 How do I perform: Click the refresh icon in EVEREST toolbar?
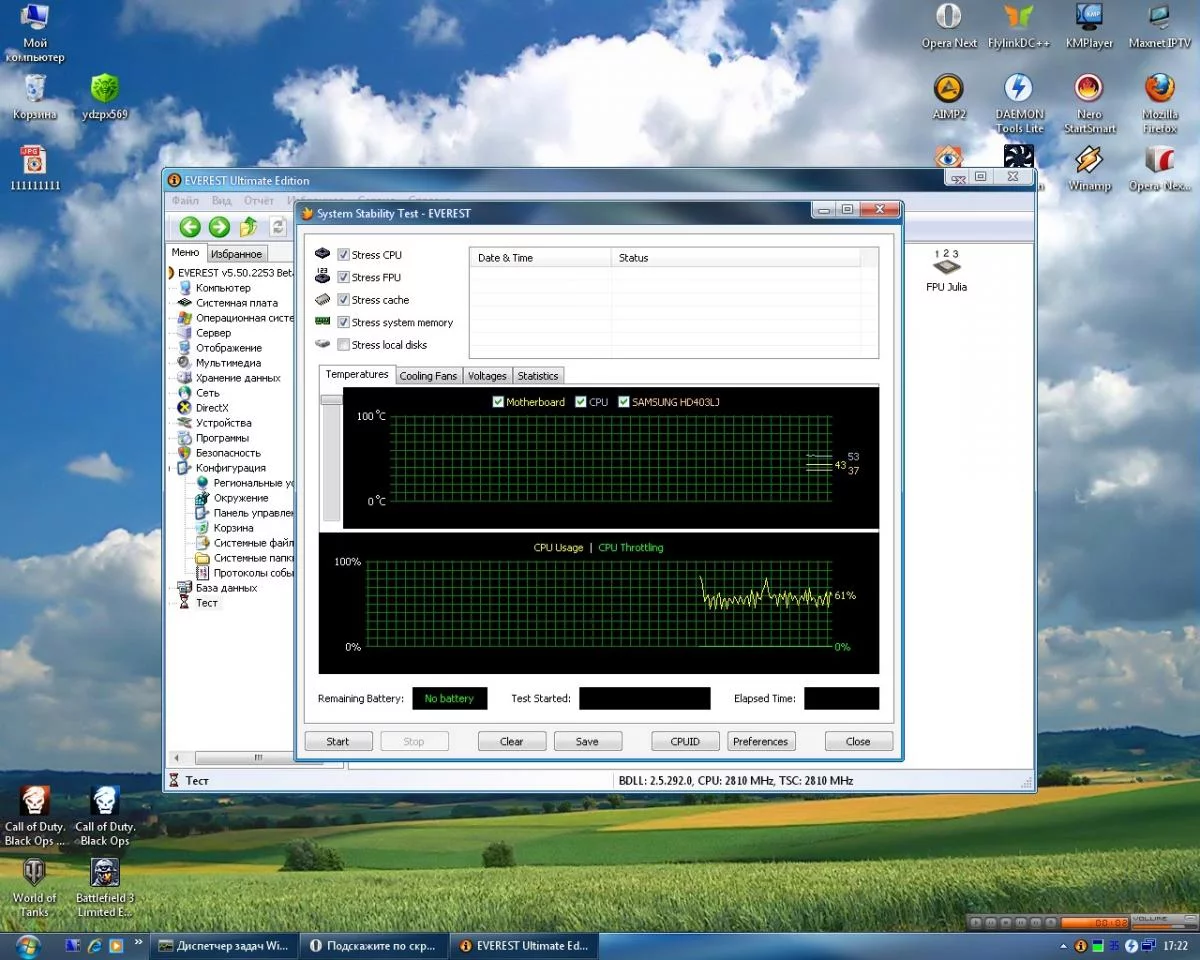(278, 227)
